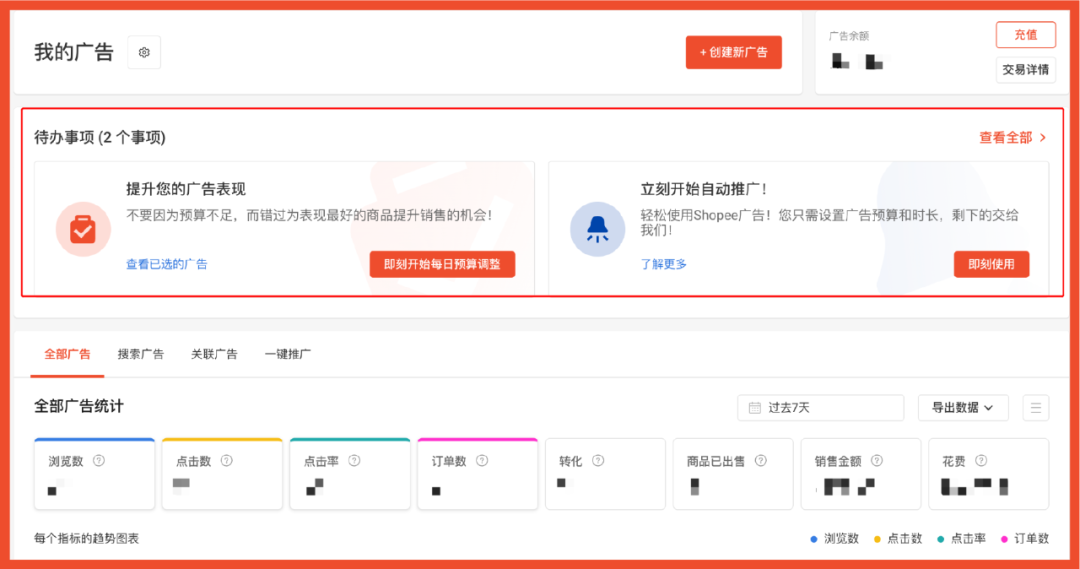Toggle the 点击数 metric card

[222, 474]
